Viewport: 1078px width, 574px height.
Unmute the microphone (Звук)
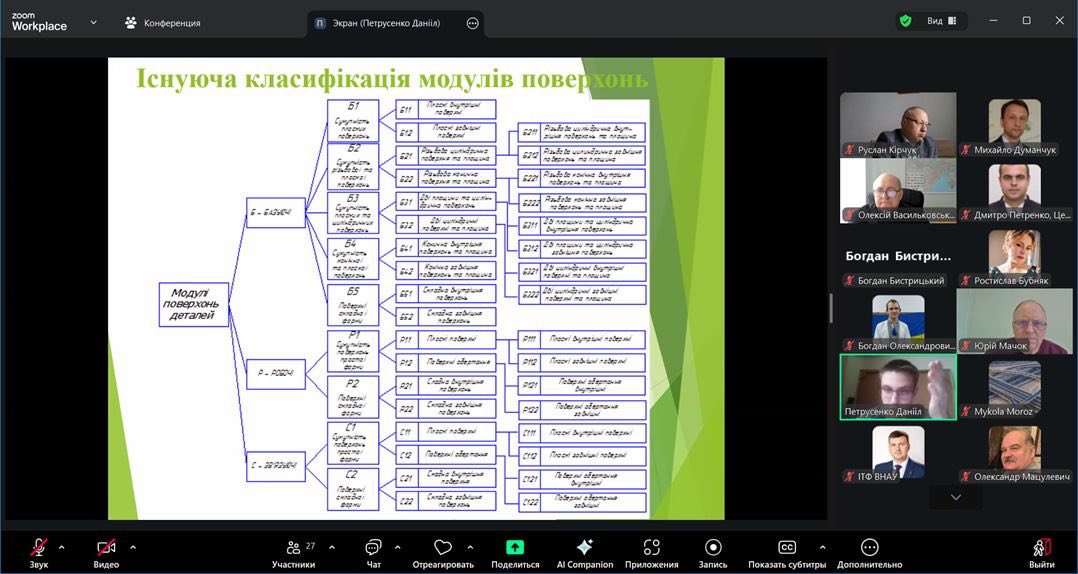(38, 548)
